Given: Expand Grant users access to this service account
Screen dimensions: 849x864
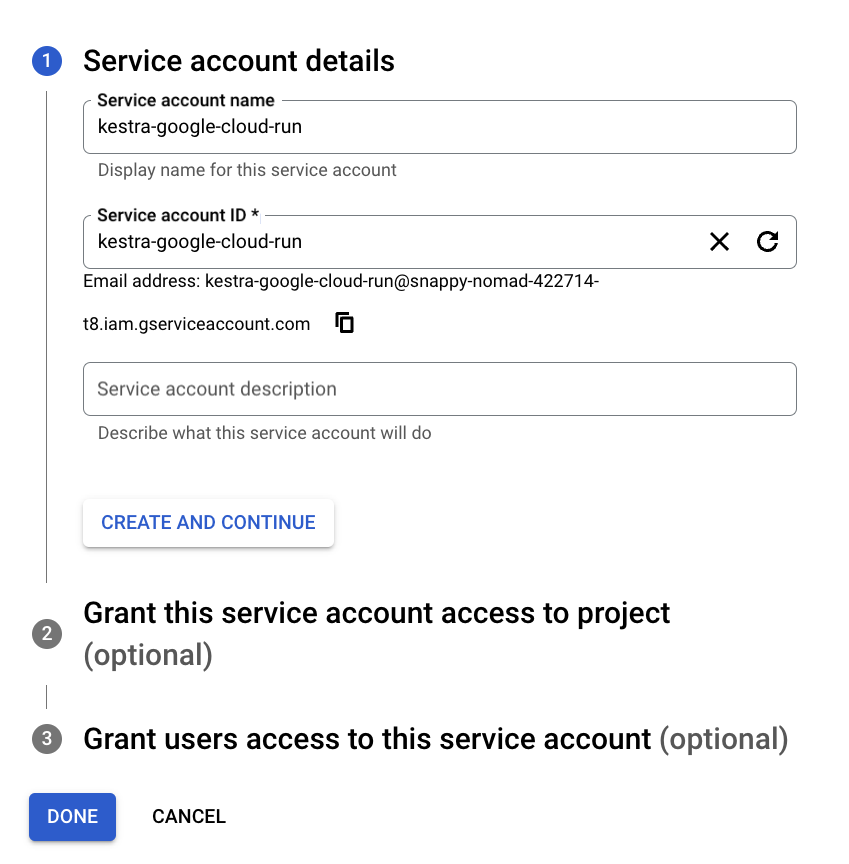Looking at the screenshot, I should pyautogui.click(x=367, y=740).
